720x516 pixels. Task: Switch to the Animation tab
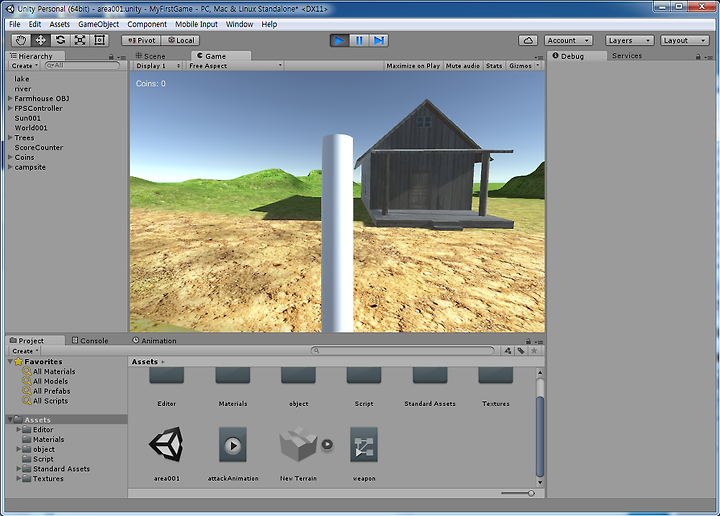(x=154, y=341)
